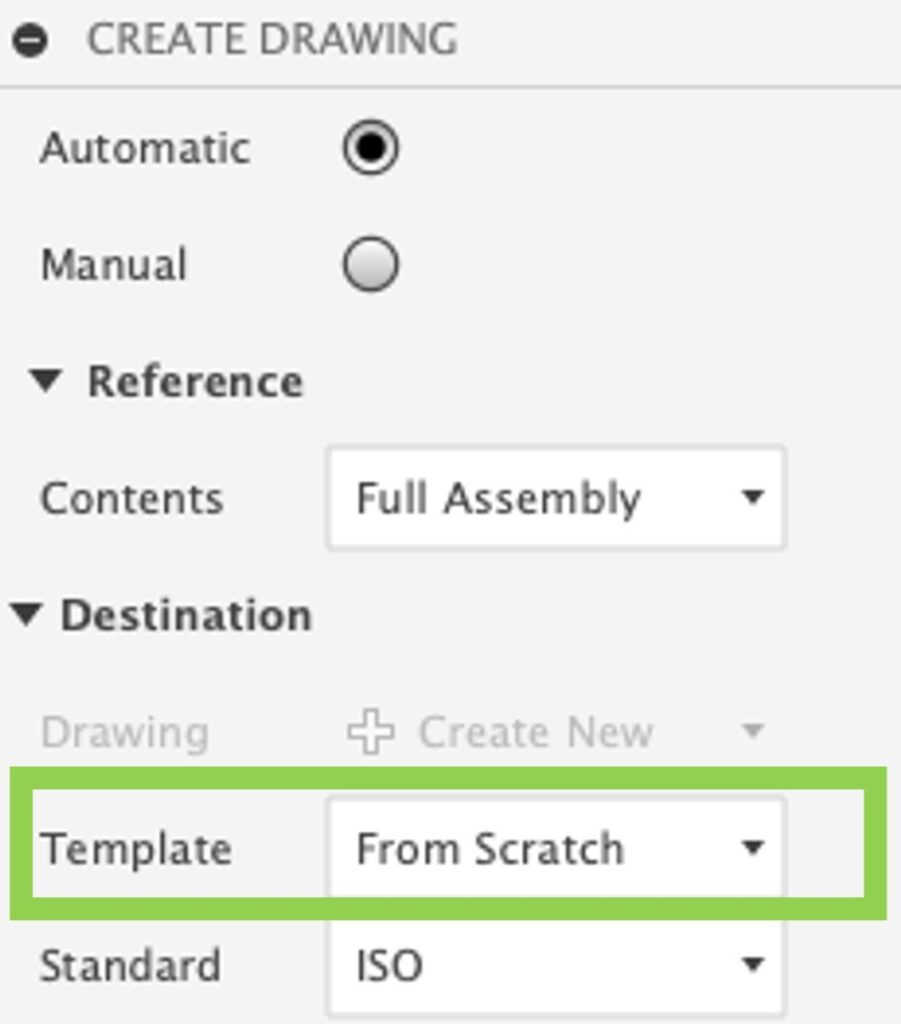The width and height of the screenshot is (901, 1024).
Task: Collapse the Reference section triangle
Action: [46, 381]
